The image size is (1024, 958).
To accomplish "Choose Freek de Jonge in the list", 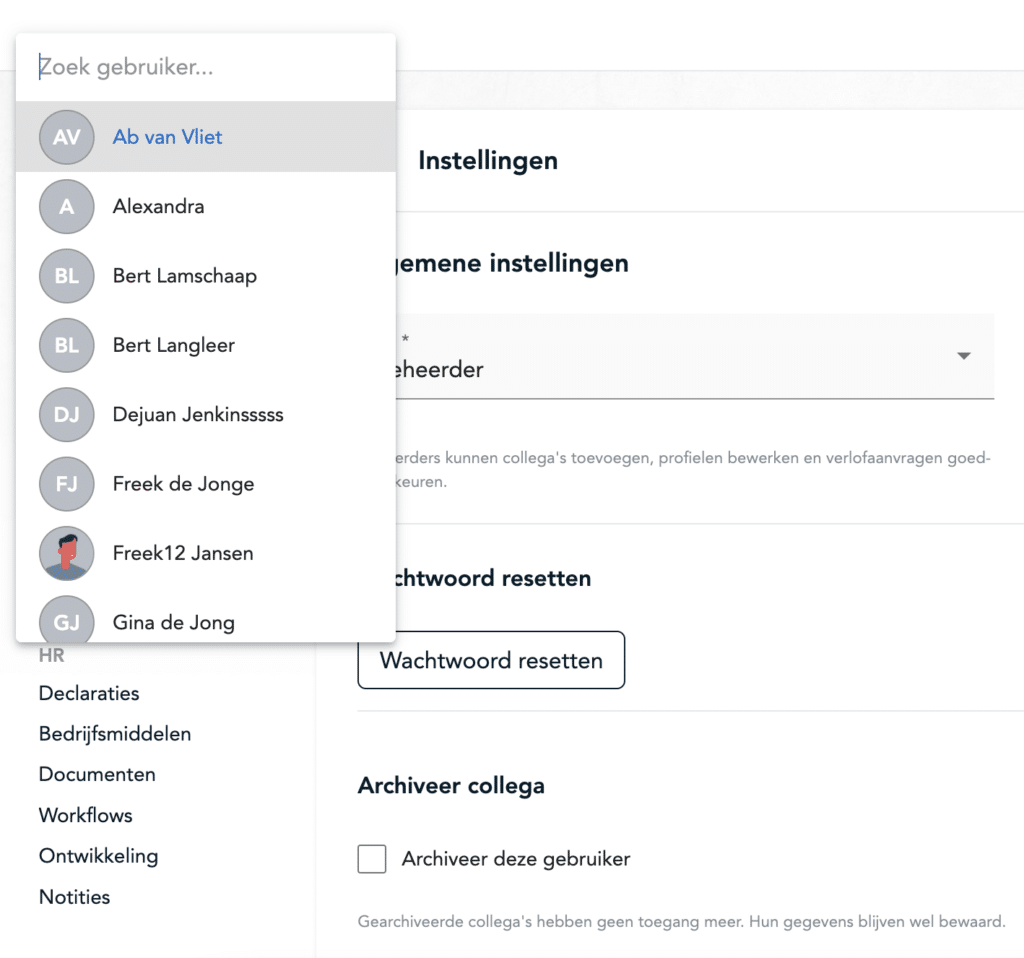I will point(206,484).
